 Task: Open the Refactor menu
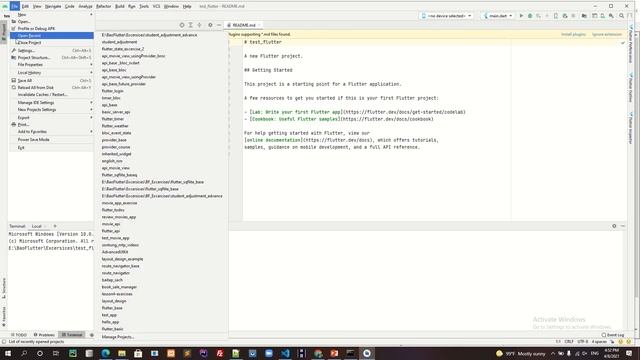coord(103,6)
